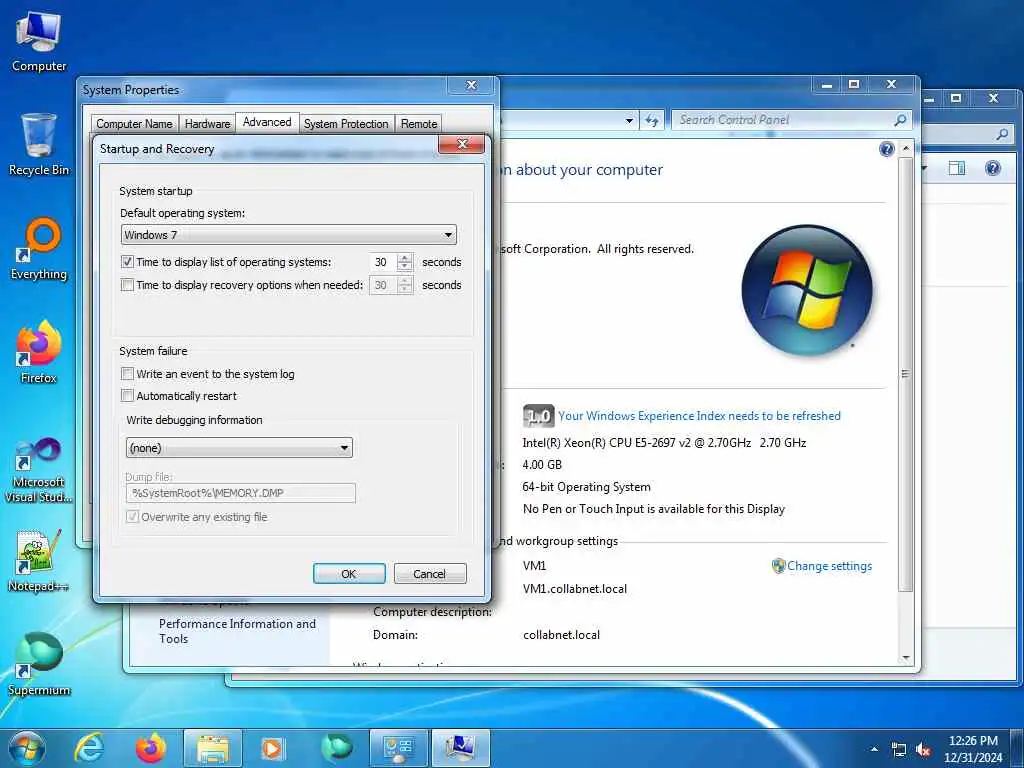The image size is (1024, 768).
Task: Open Firefox from the taskbar
Action: tap(151, 748)
